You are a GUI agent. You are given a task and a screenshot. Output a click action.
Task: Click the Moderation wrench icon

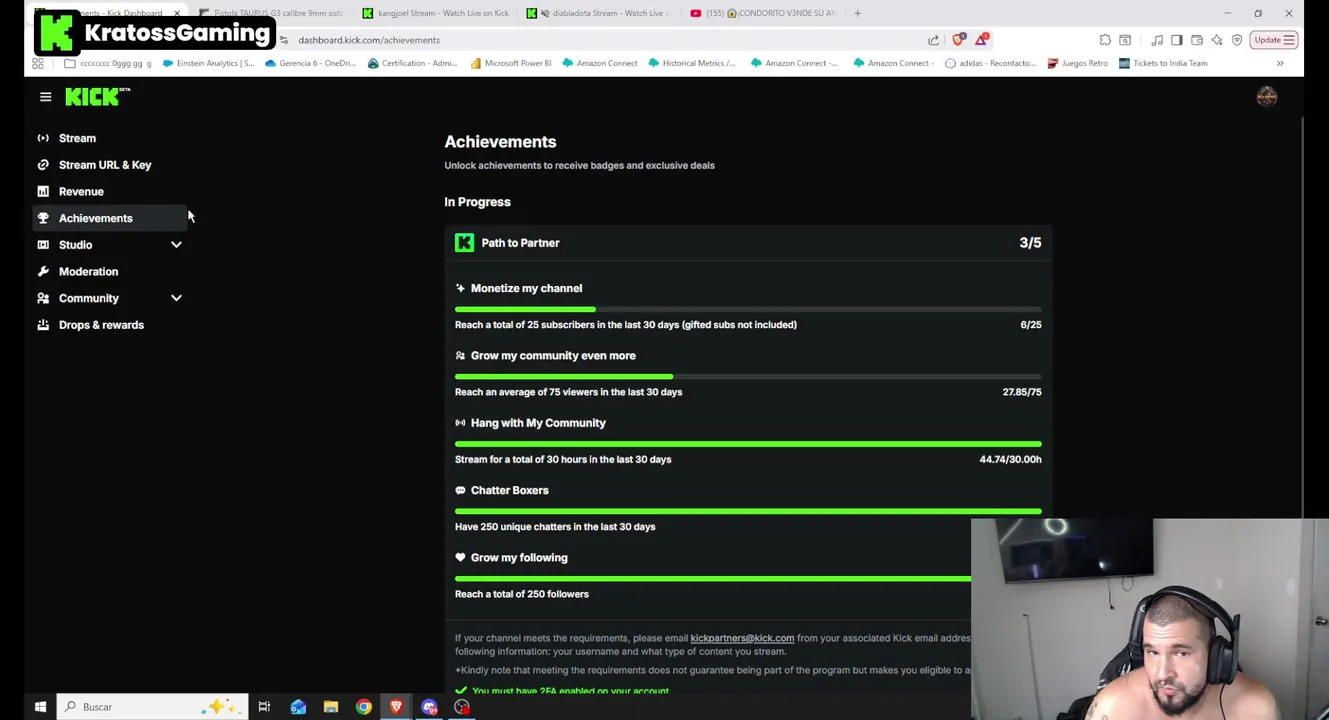coord(43,271)
